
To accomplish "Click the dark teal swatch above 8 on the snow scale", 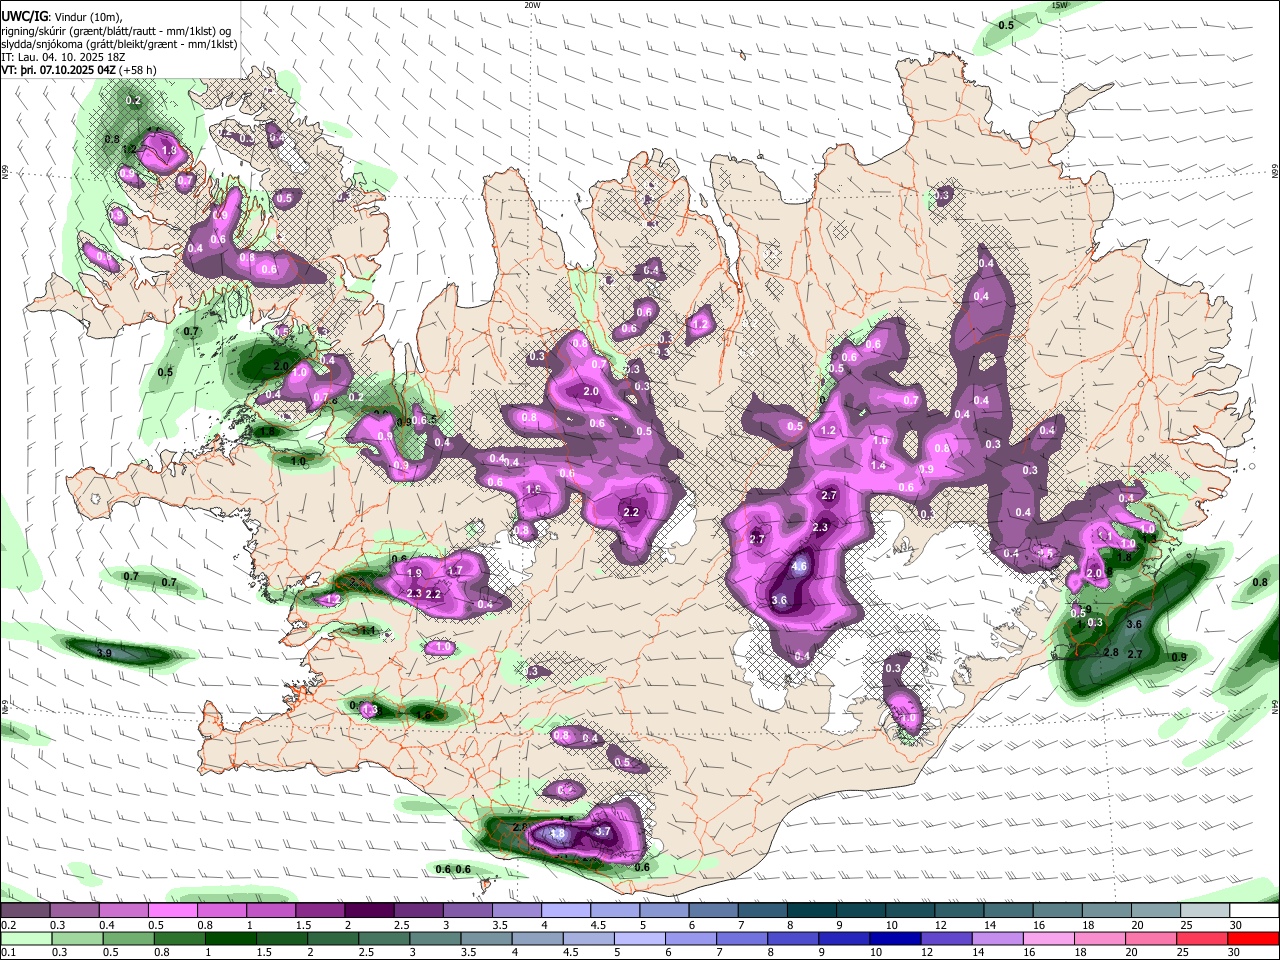I will (x=812, y=911).
